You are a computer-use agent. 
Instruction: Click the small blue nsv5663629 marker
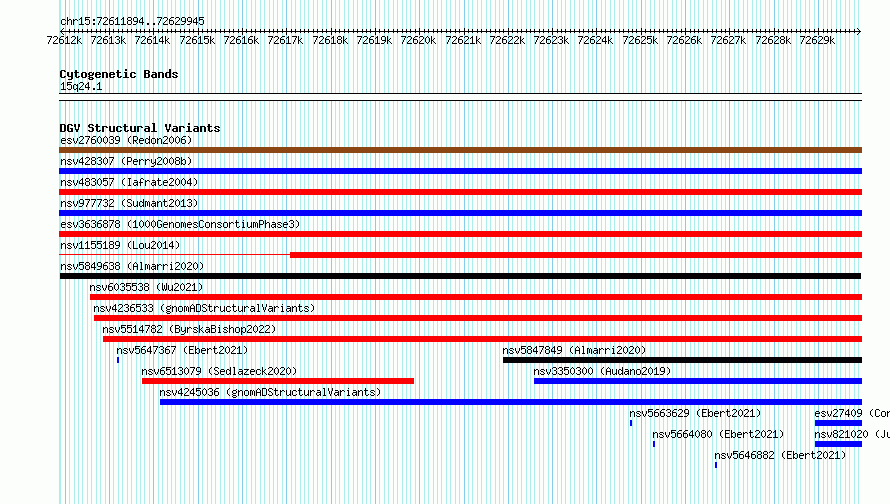click(631, 423)
